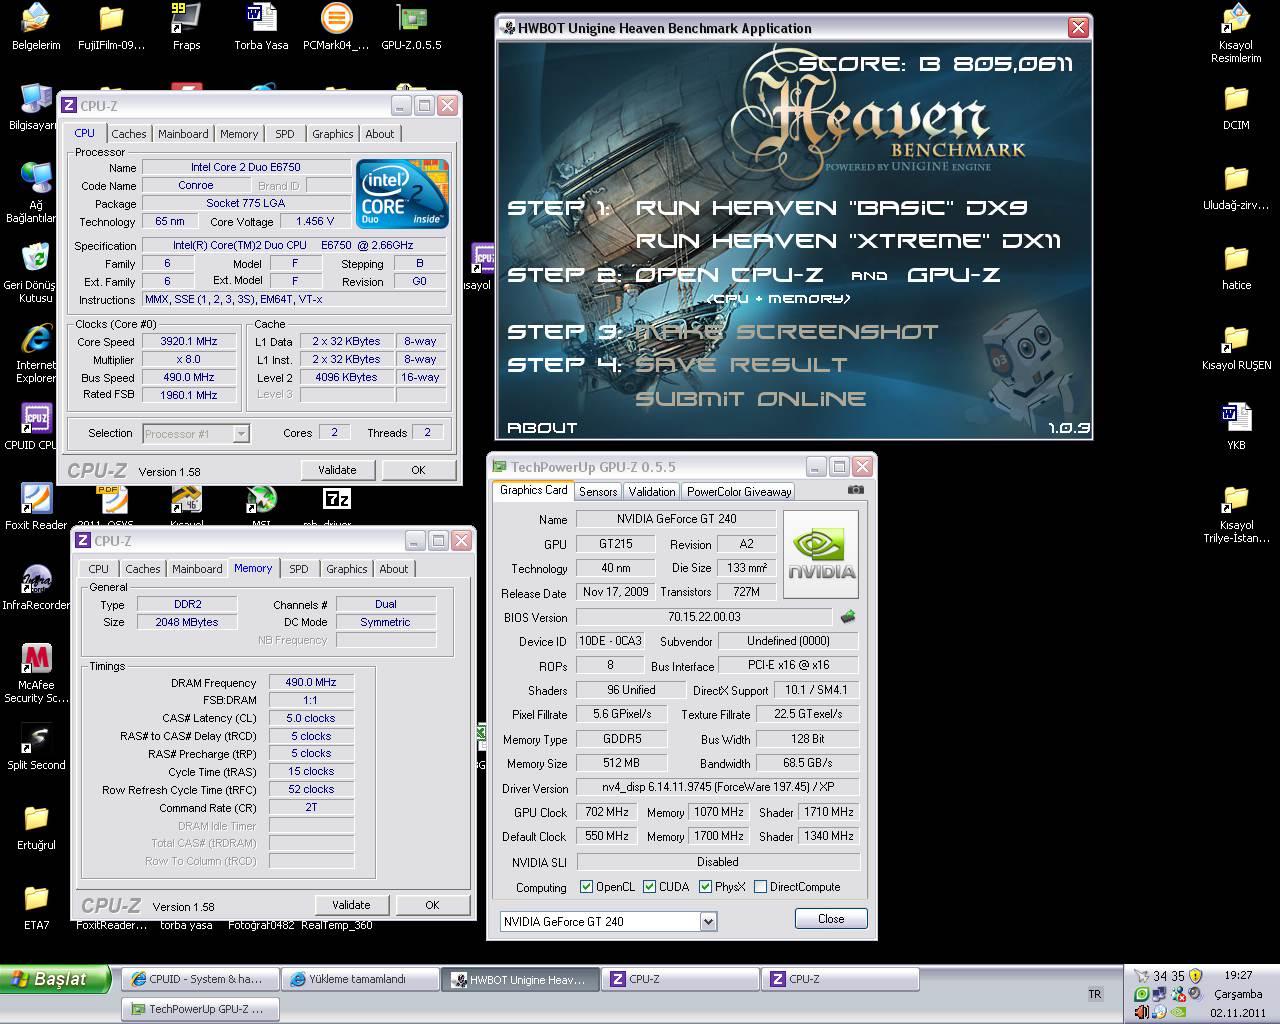
Task: Click Intel Core 2 Duo E6750 name field
Action: point(246,167)
